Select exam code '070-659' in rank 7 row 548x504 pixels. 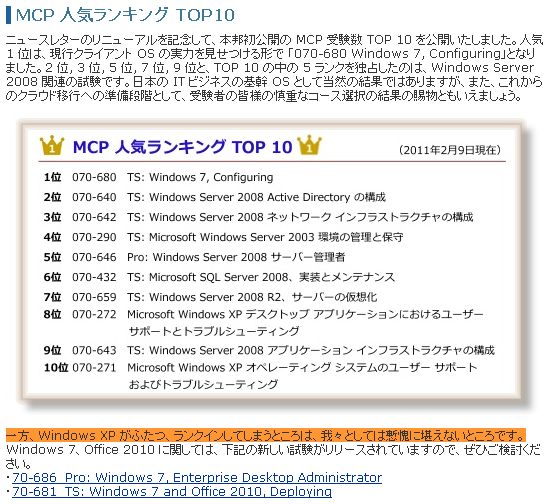click(x=94, y=297)
